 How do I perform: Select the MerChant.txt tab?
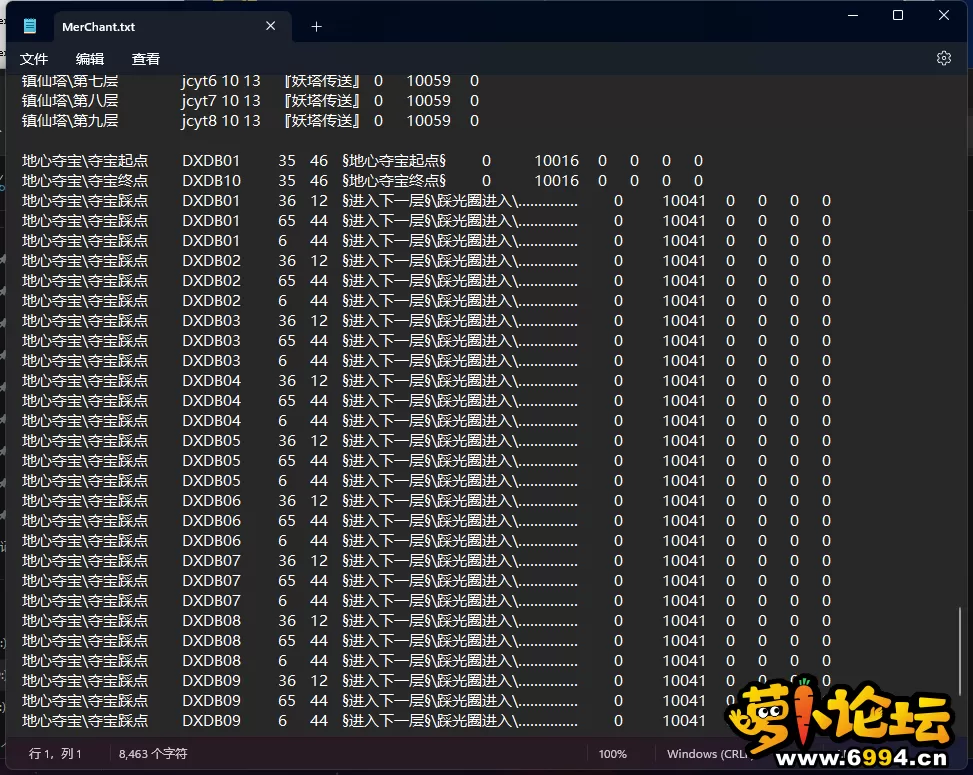(173, 27)
